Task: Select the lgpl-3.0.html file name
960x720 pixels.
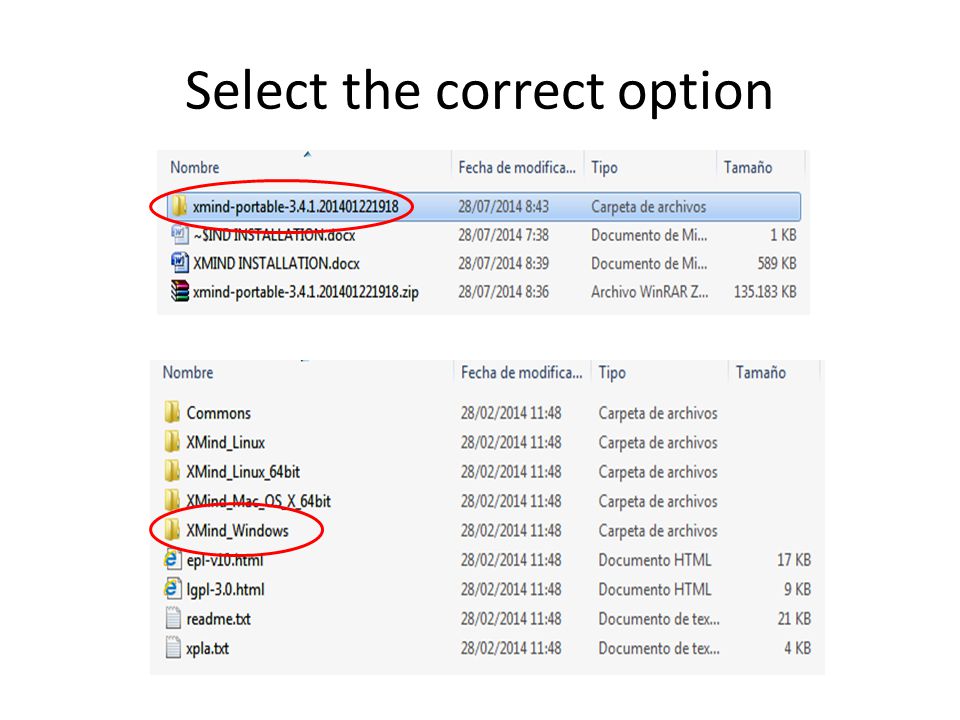Action: [x=225, y=589]
